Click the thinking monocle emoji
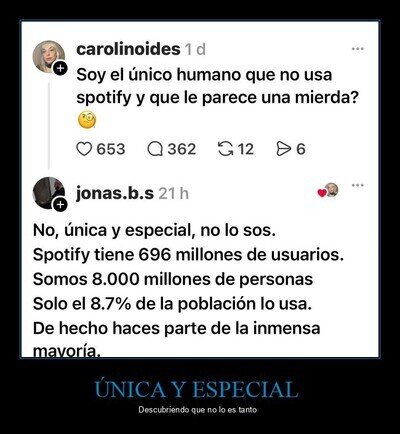This screenshot has width=400, height=434. click(x=87, y=120)
